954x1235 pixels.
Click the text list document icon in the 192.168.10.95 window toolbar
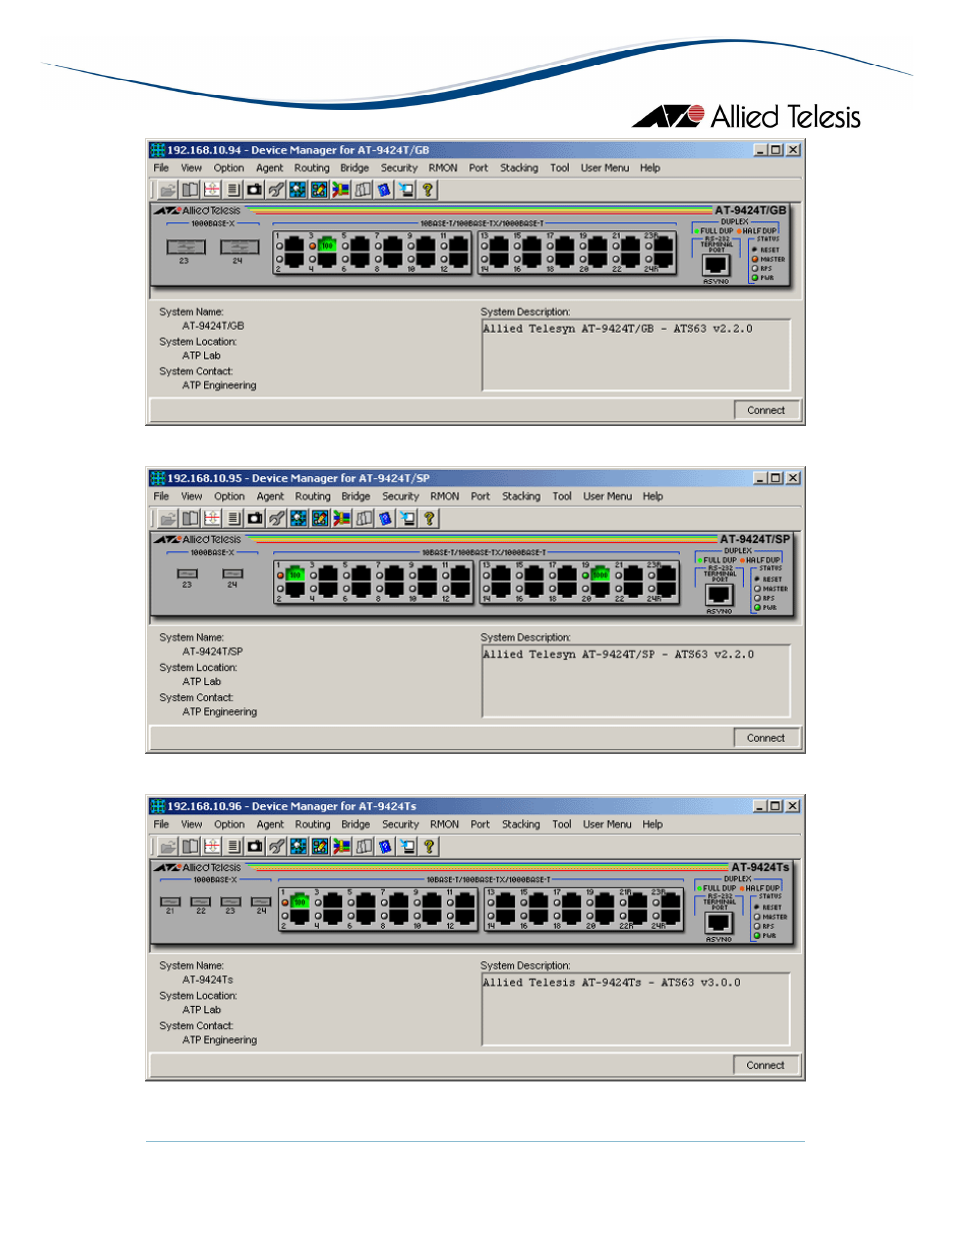click(233, 518)
